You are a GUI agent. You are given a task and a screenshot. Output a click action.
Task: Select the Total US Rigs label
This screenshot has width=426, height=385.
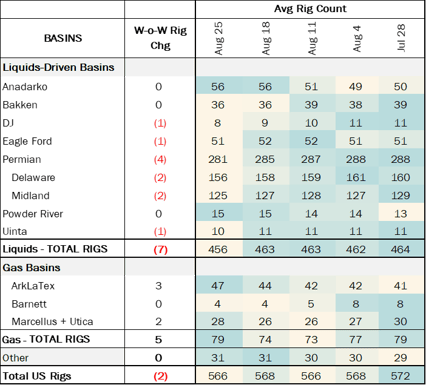37,376
